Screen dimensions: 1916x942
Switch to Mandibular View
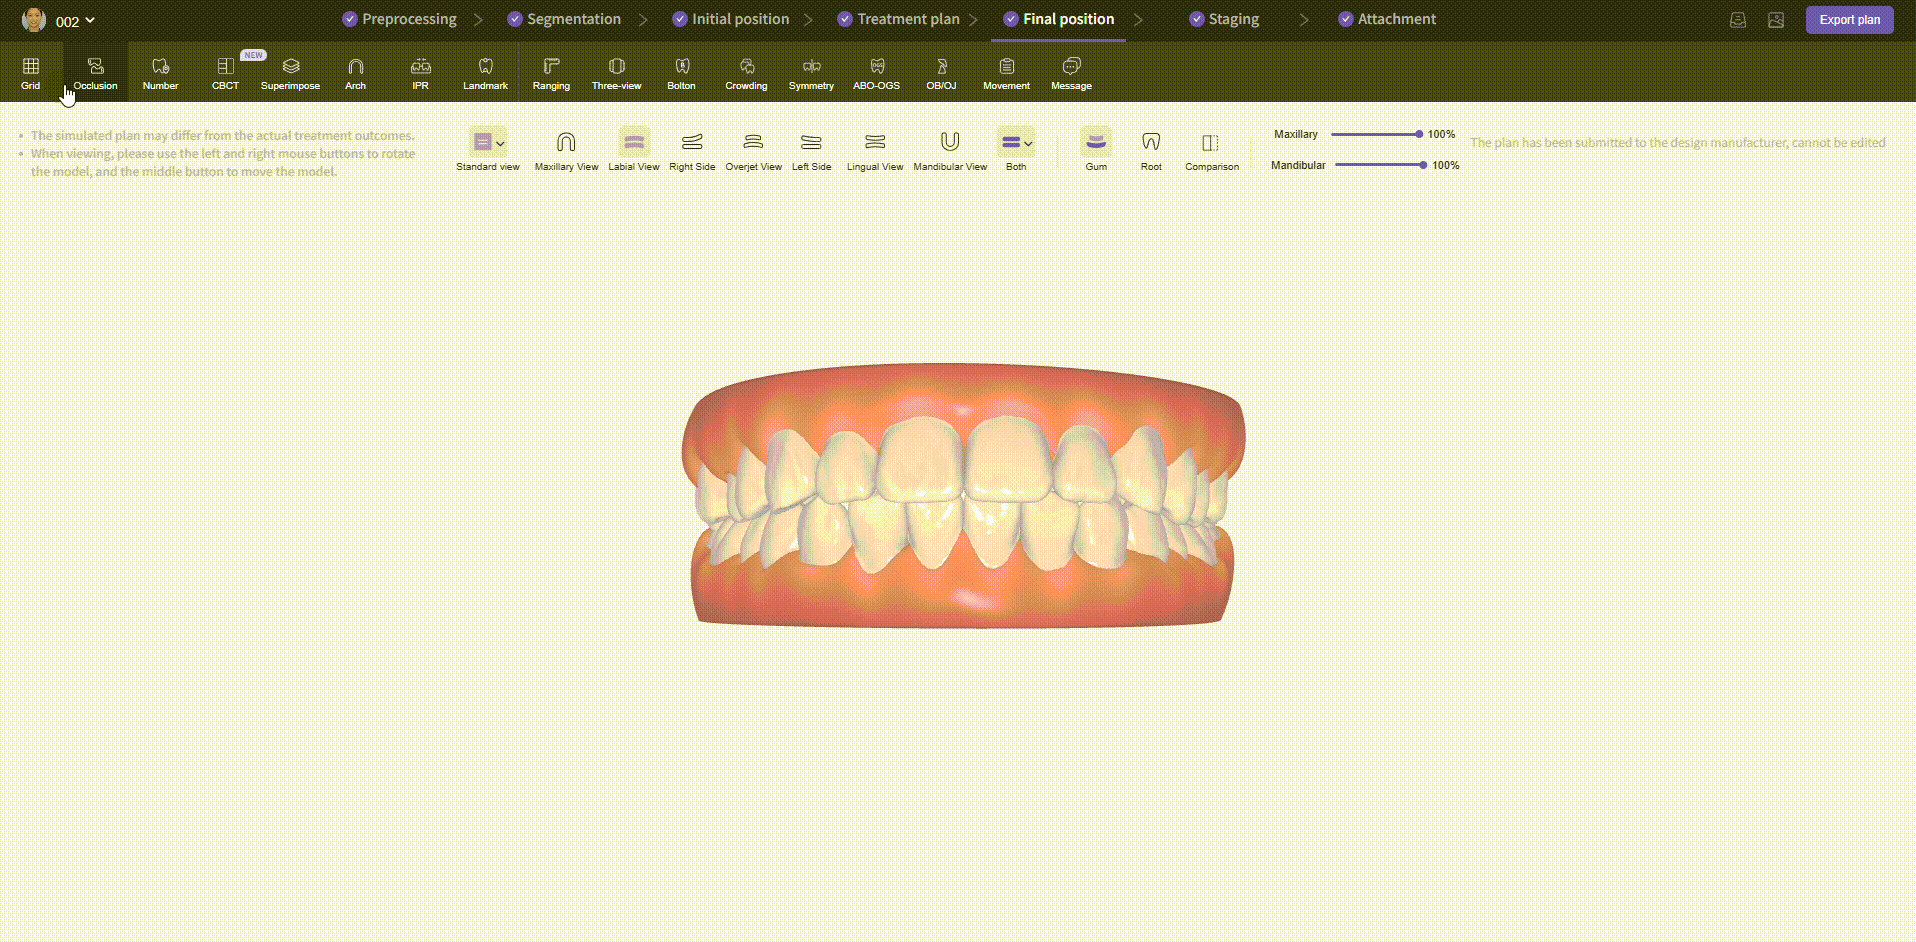pos(950,151)
